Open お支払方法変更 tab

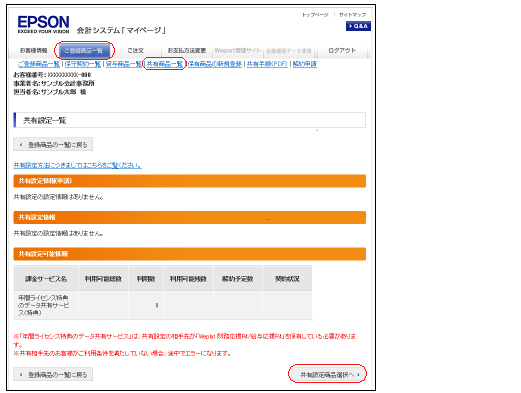tap(187, 51)
